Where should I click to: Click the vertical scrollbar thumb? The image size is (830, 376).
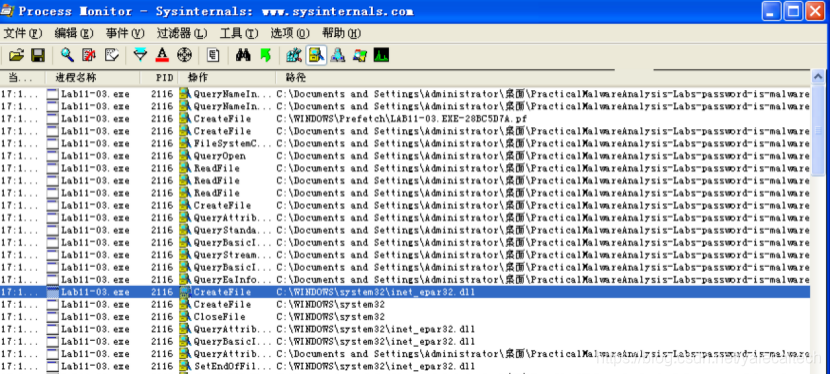[818, 130]
